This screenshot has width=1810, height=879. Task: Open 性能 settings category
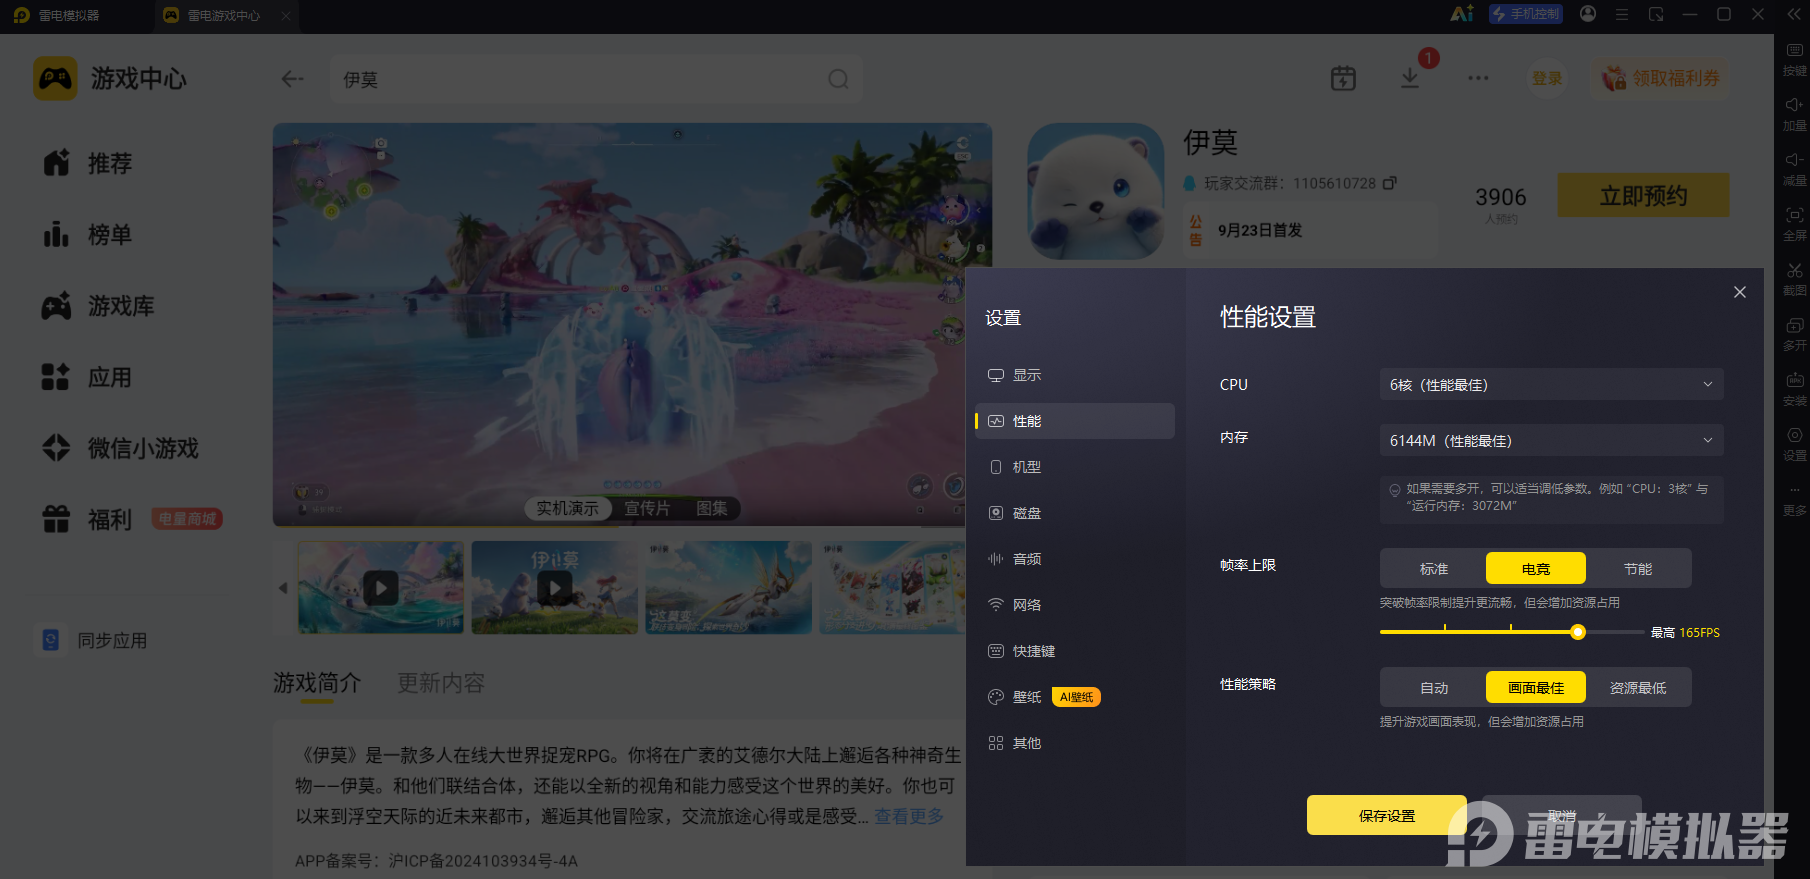click(x=1075, y=421)
